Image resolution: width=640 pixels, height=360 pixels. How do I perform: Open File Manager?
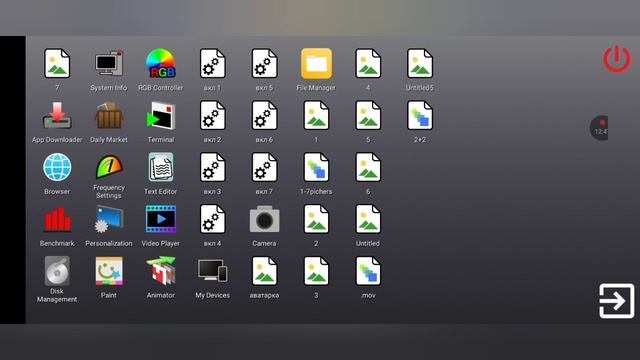tap(316, 64)
